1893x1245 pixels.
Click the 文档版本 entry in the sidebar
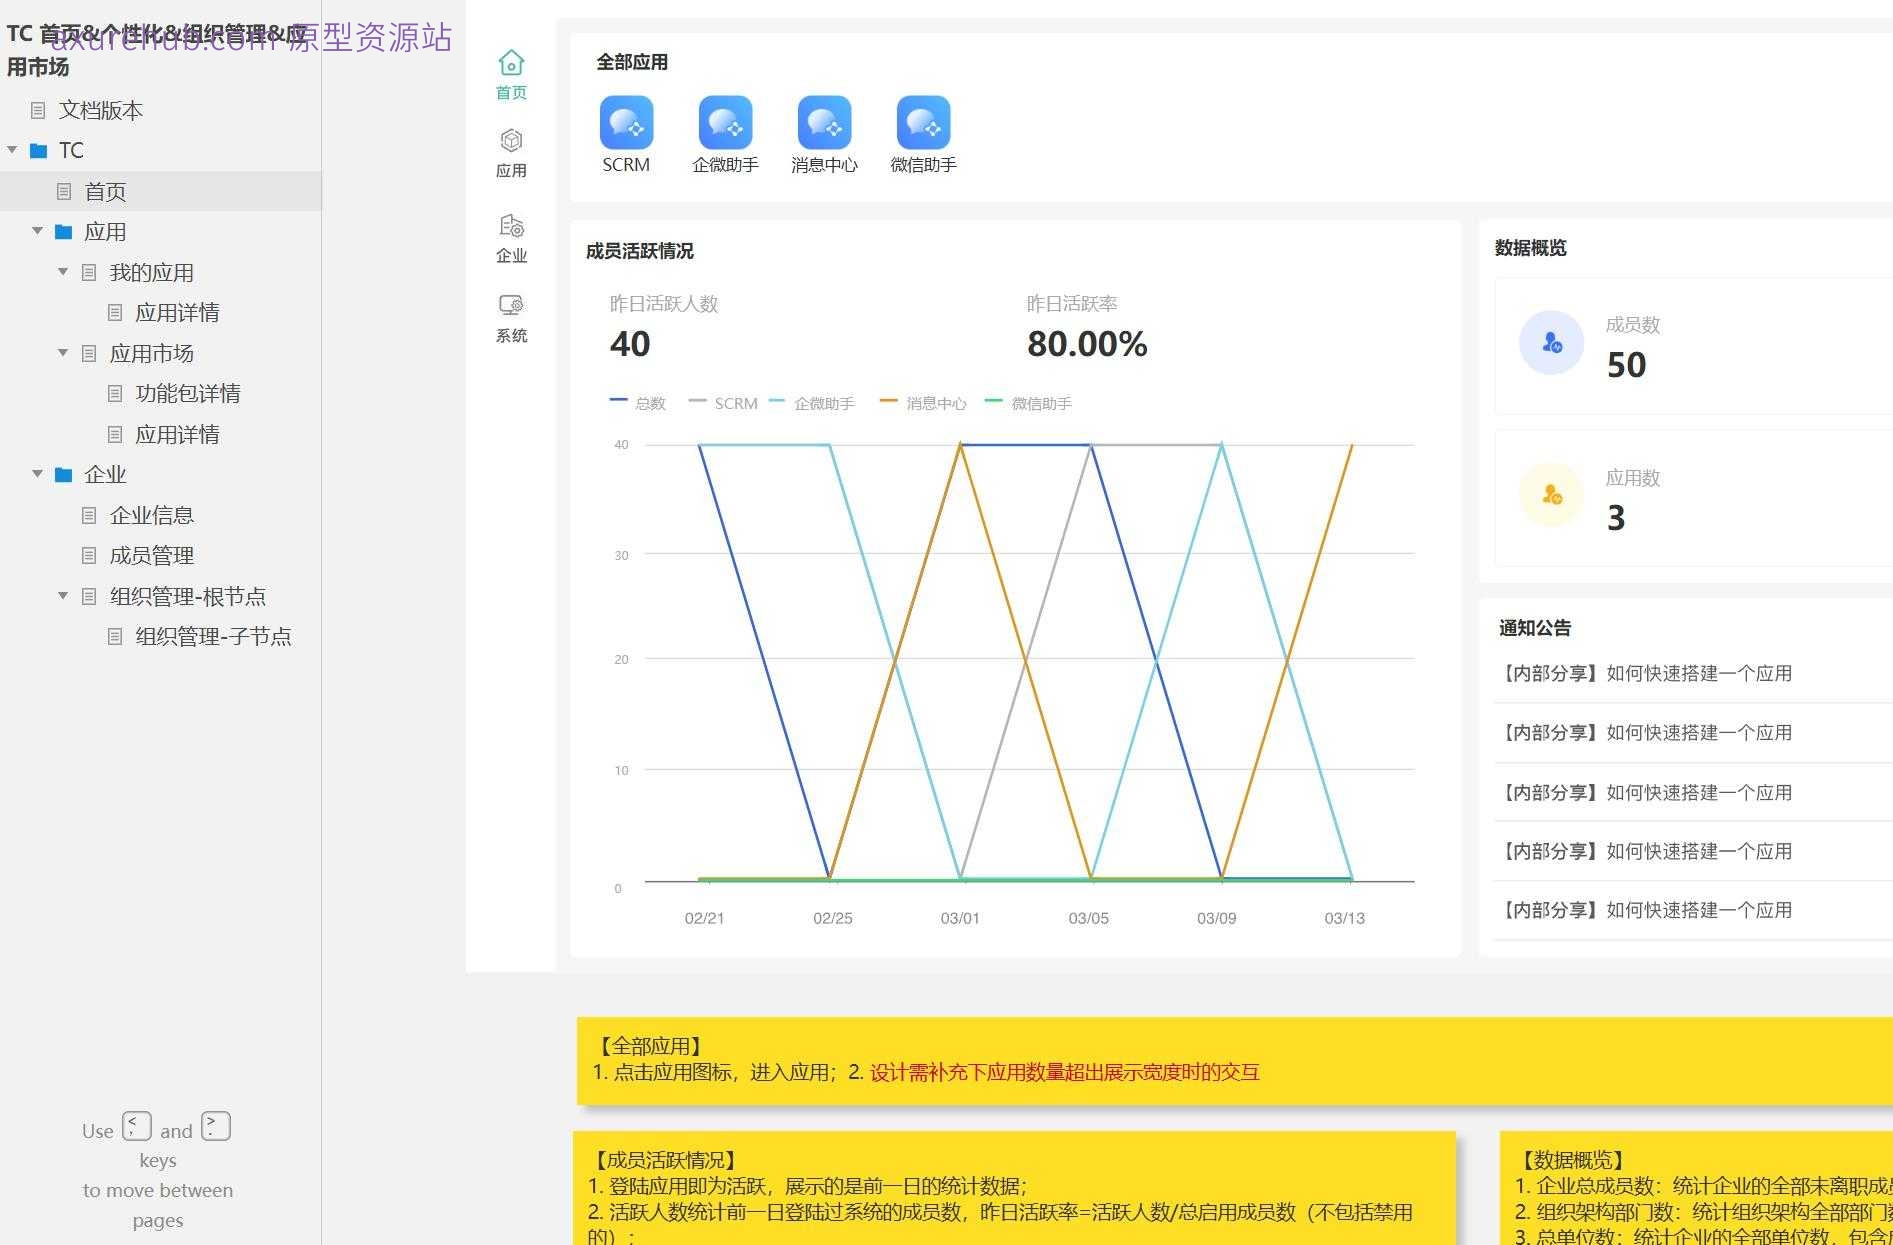coord(103,110)
